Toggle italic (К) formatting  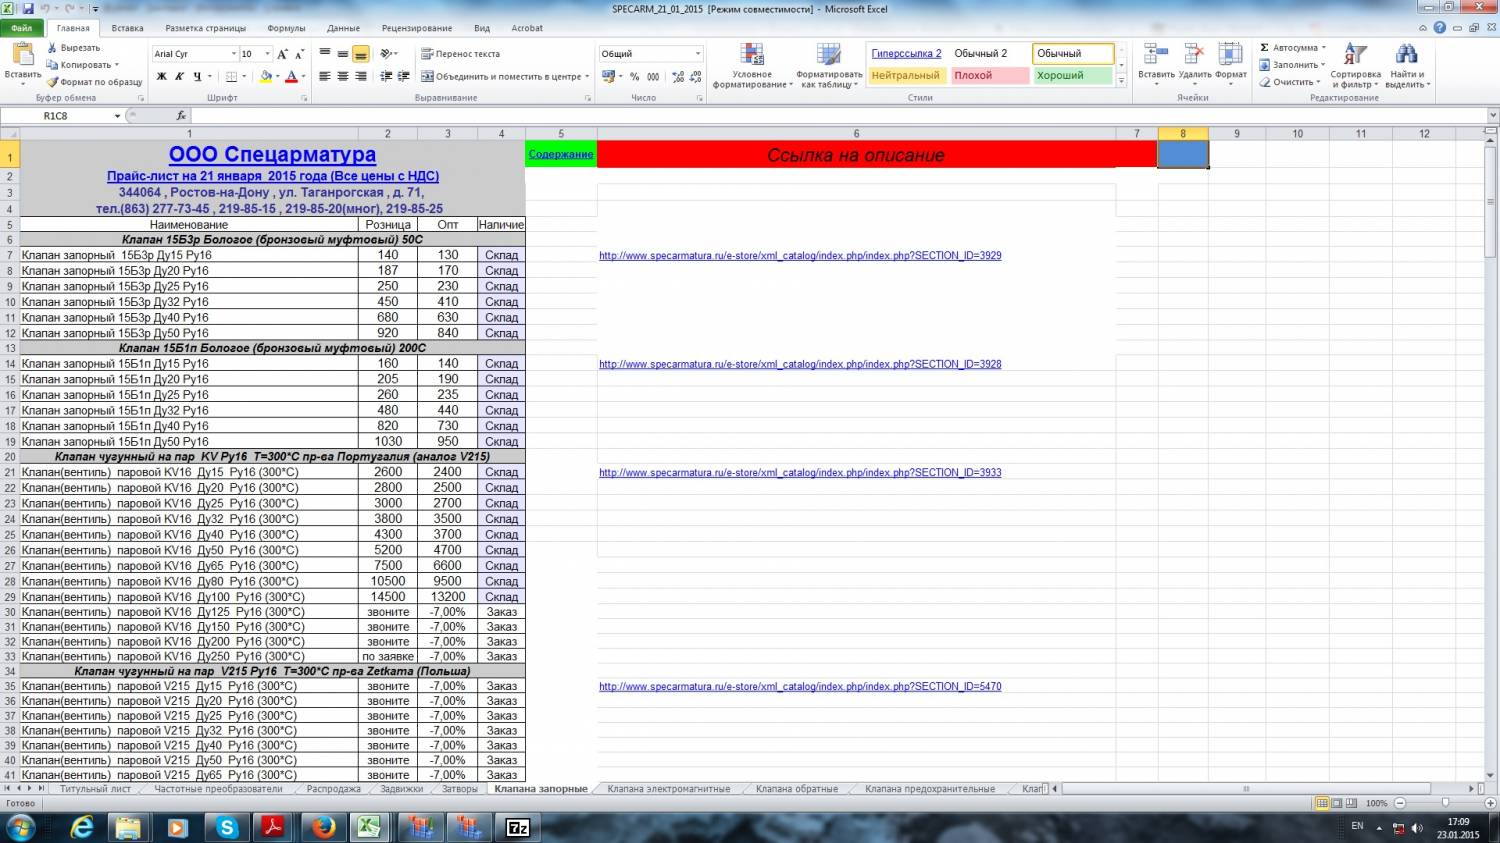(x=179, y=76)
